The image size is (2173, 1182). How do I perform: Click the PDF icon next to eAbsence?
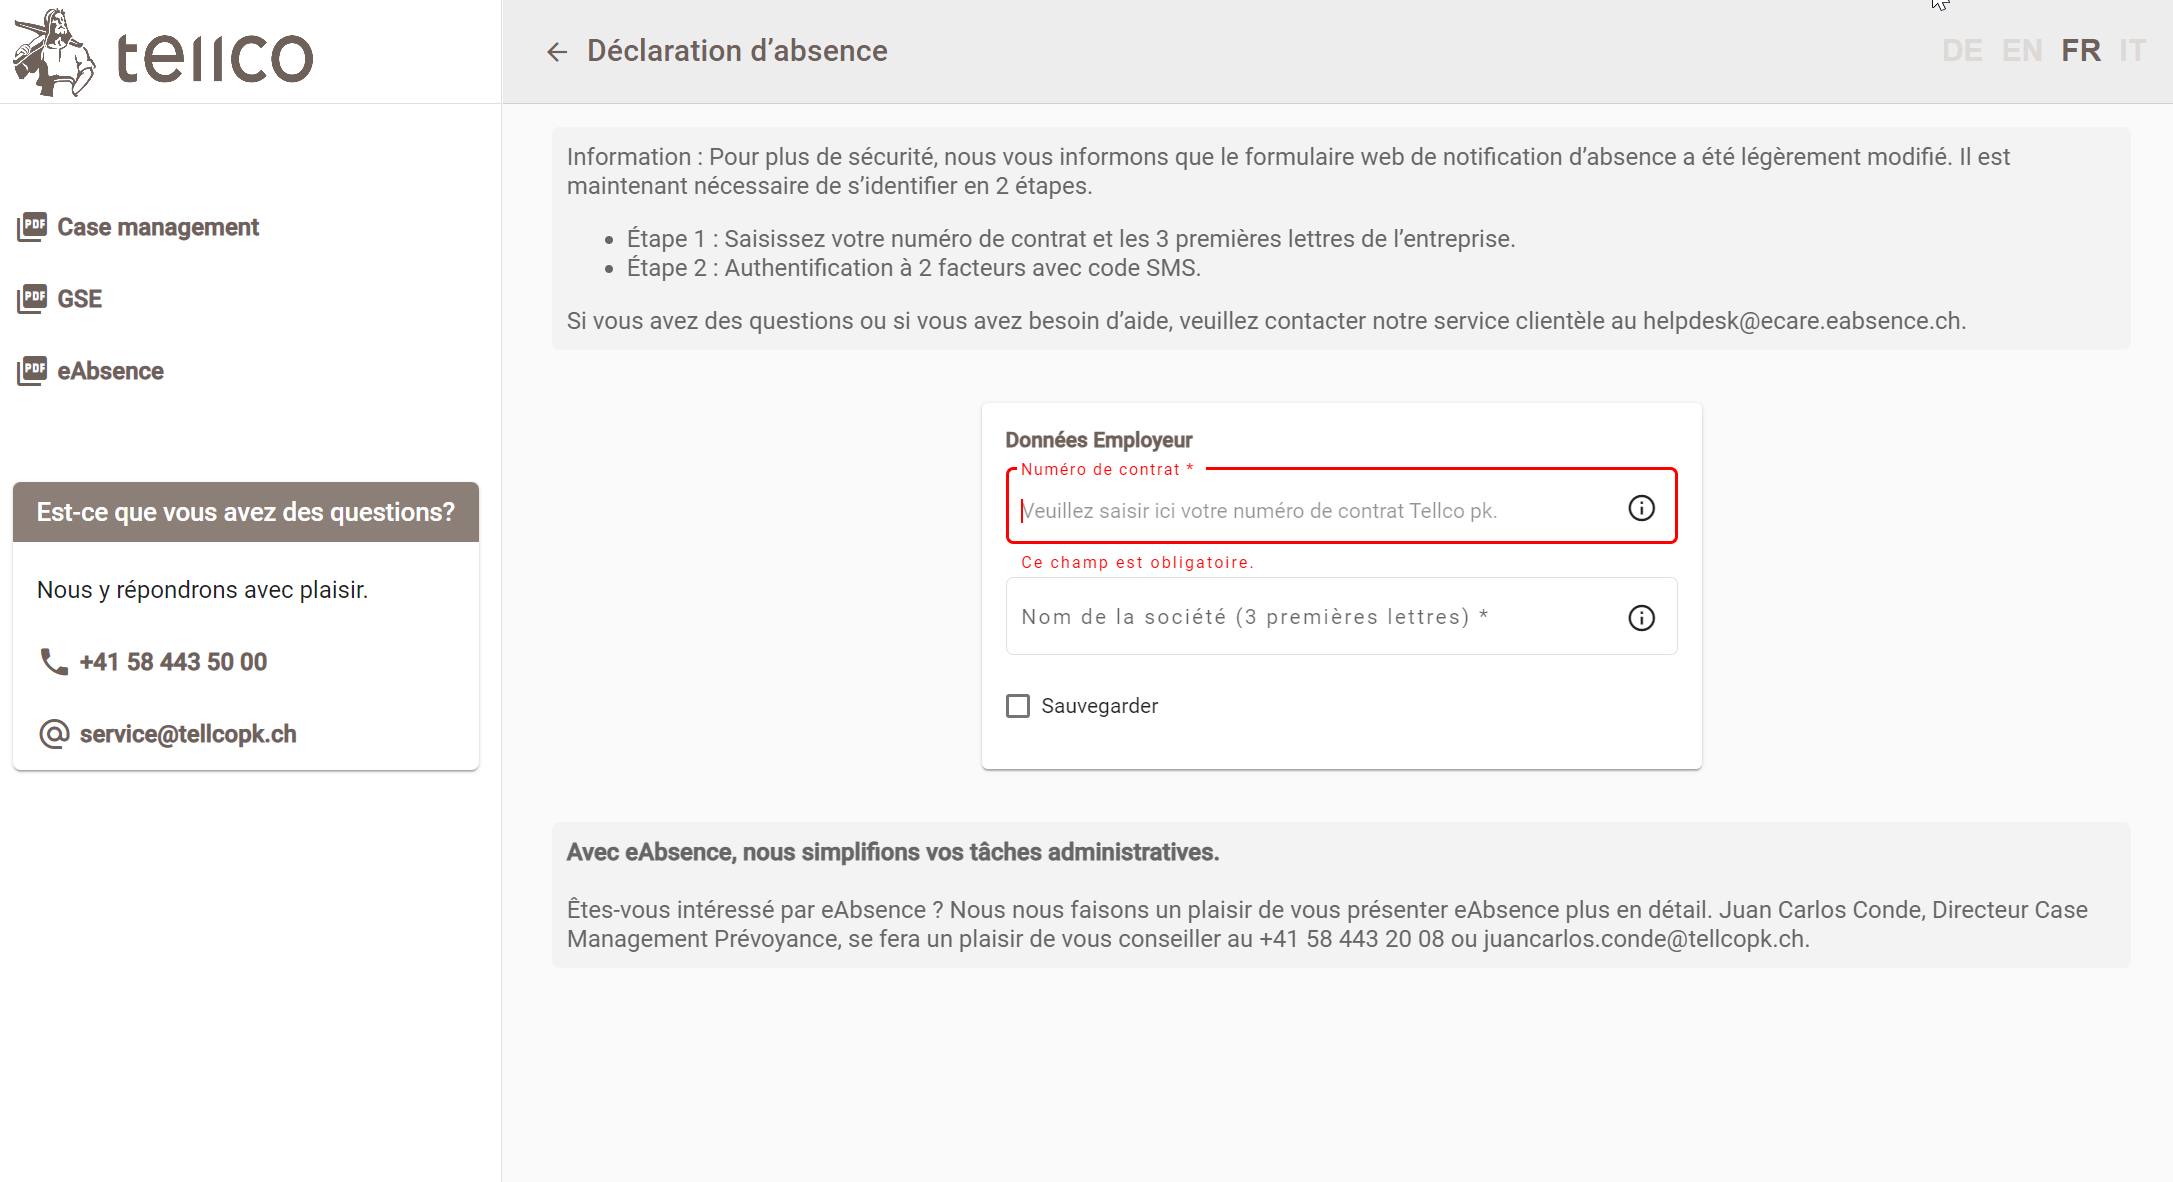[x=32, y=371]
